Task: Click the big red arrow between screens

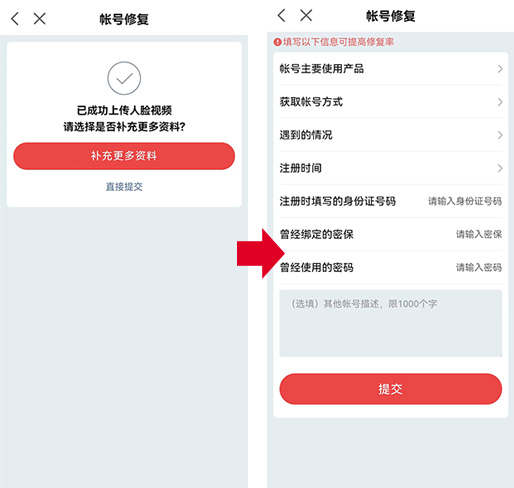Action: 261,254
